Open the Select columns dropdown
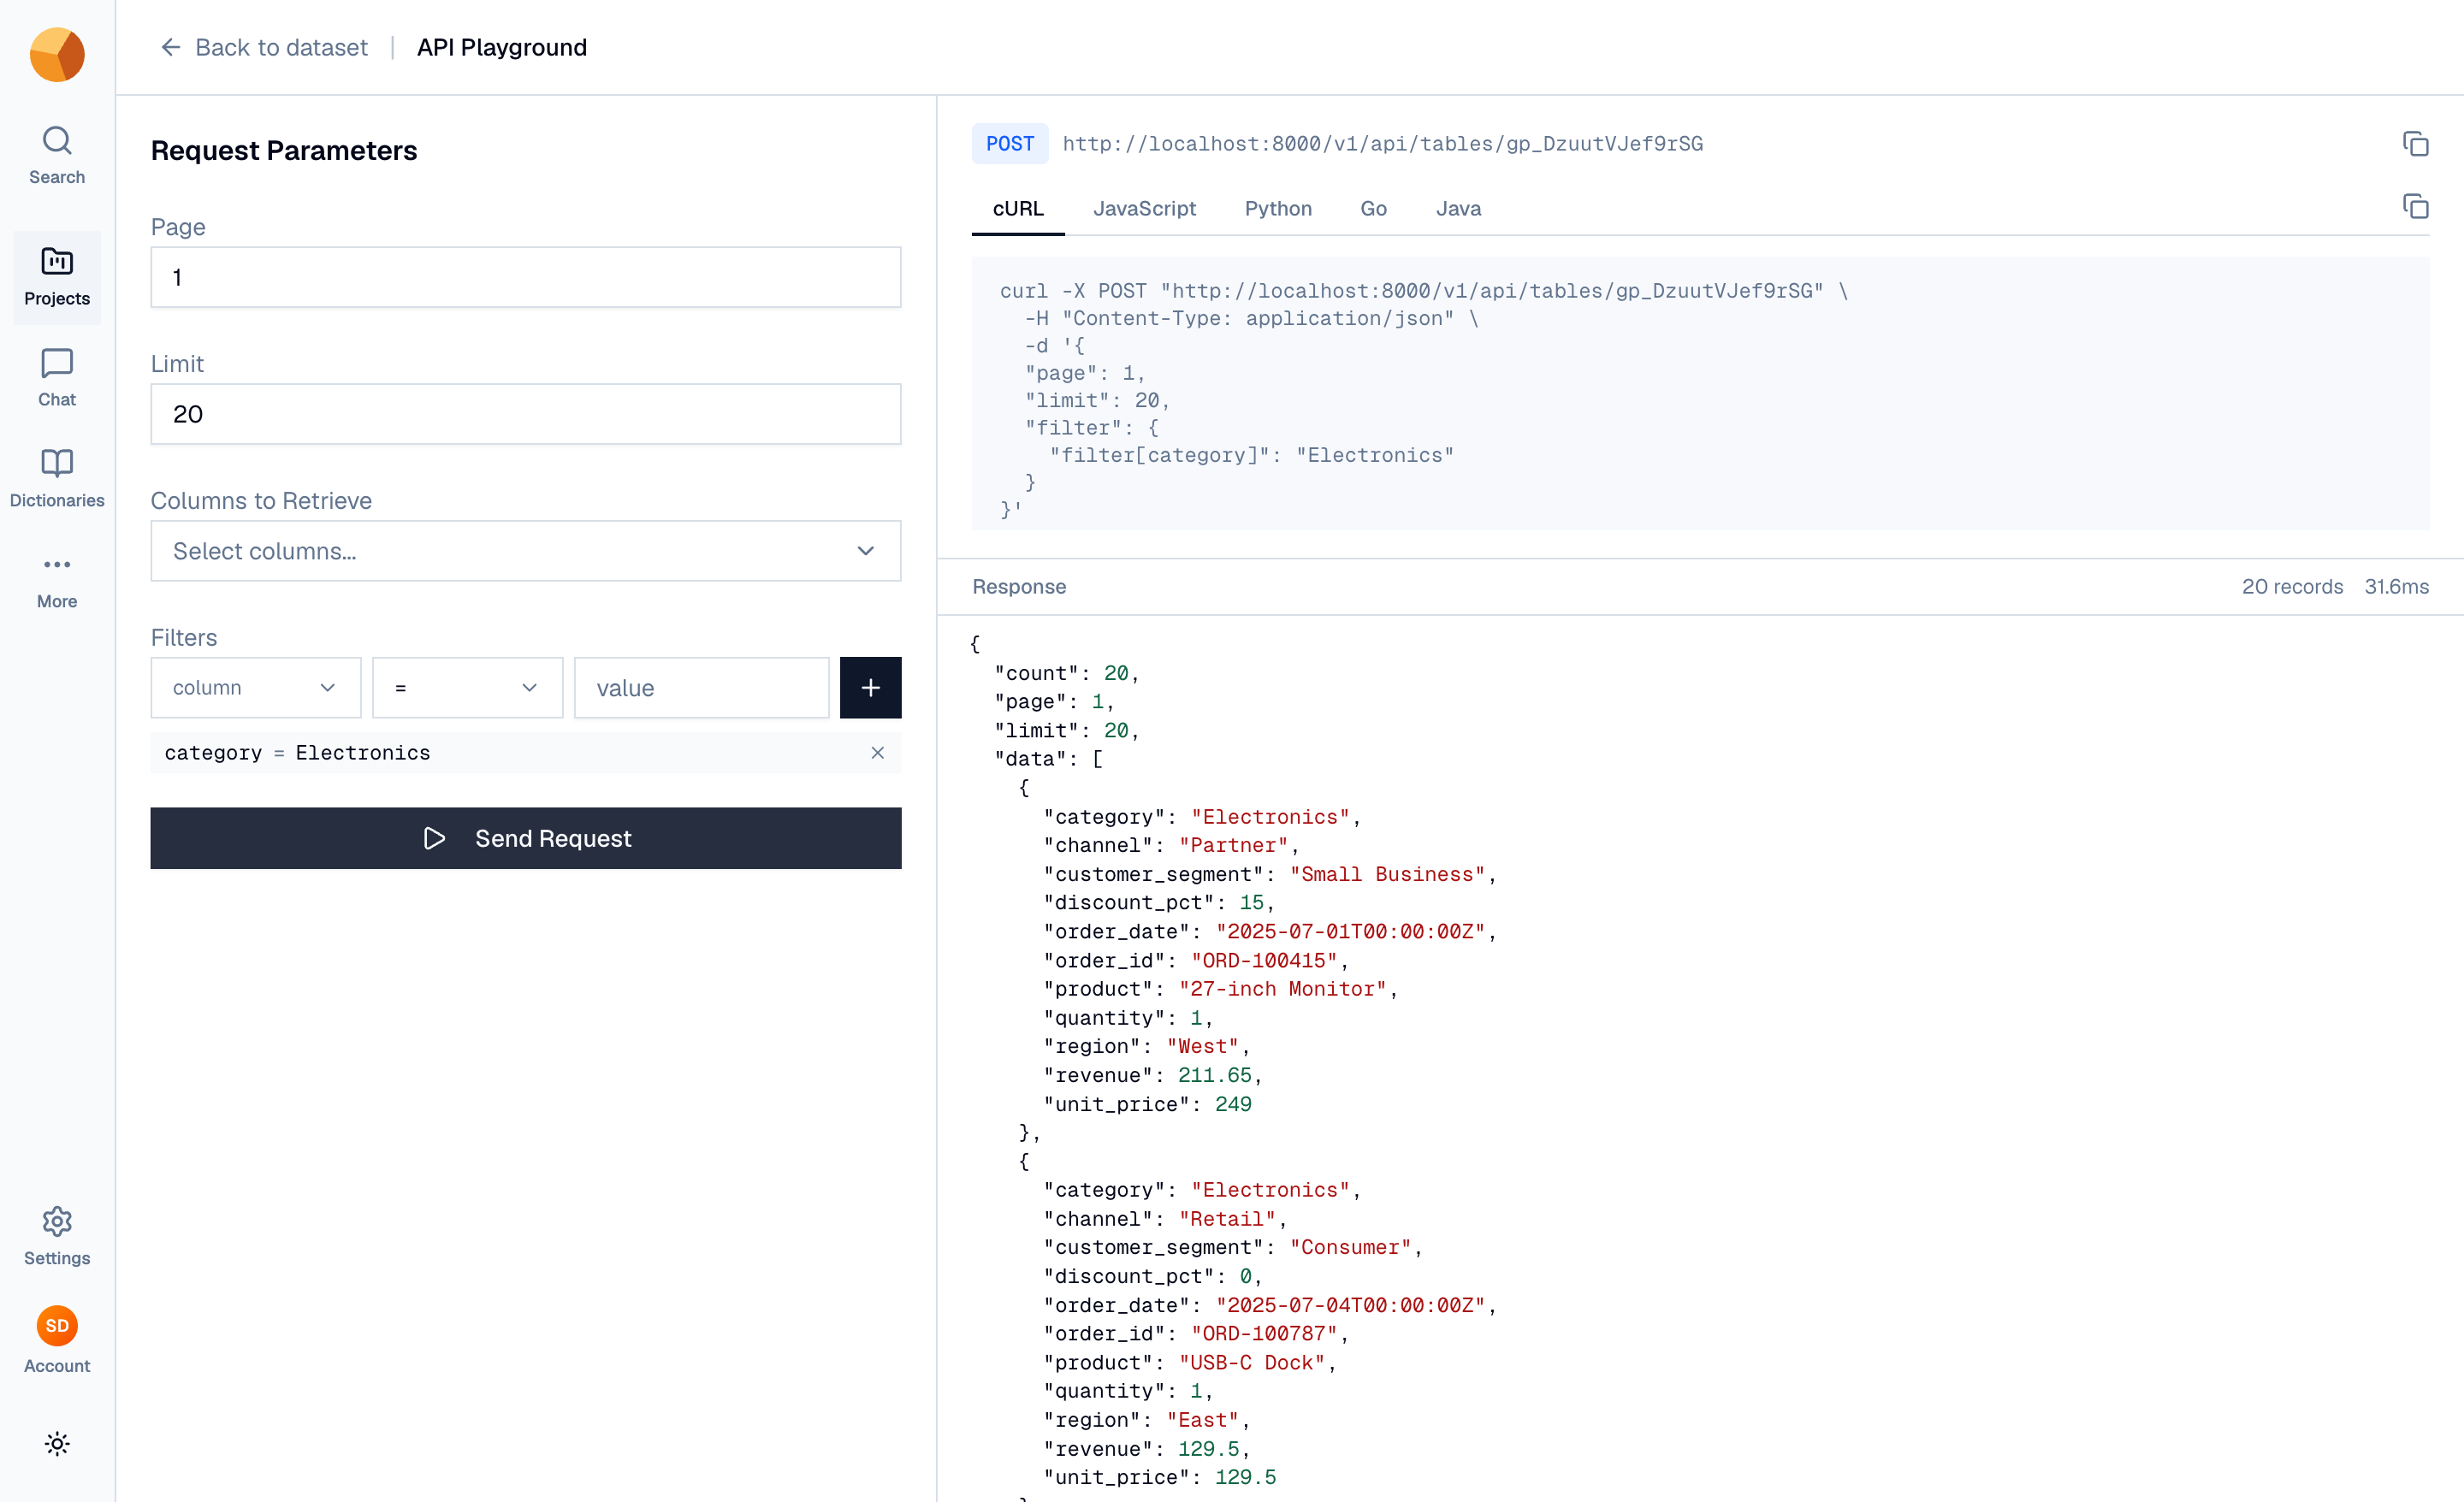 coord(525,551)
